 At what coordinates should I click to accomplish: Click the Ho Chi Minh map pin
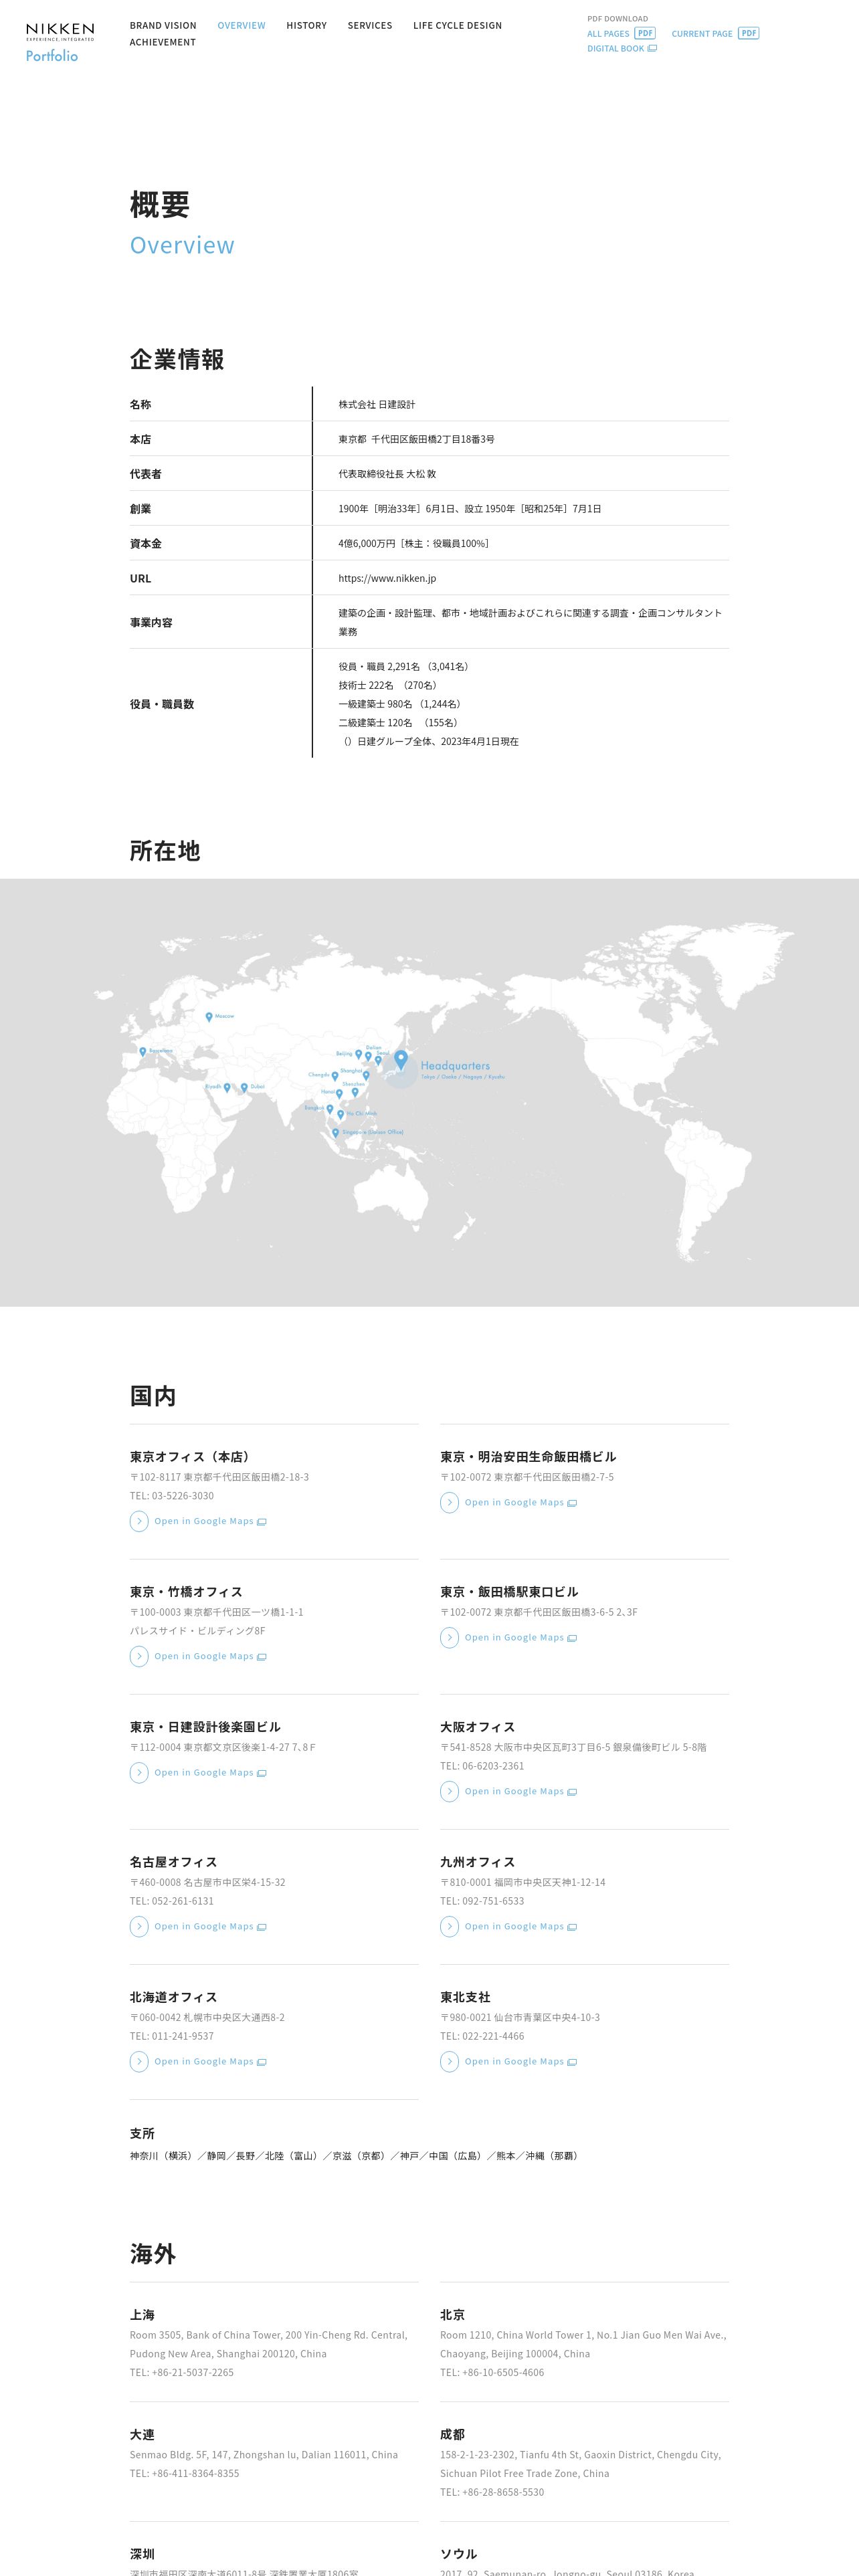341,1114
